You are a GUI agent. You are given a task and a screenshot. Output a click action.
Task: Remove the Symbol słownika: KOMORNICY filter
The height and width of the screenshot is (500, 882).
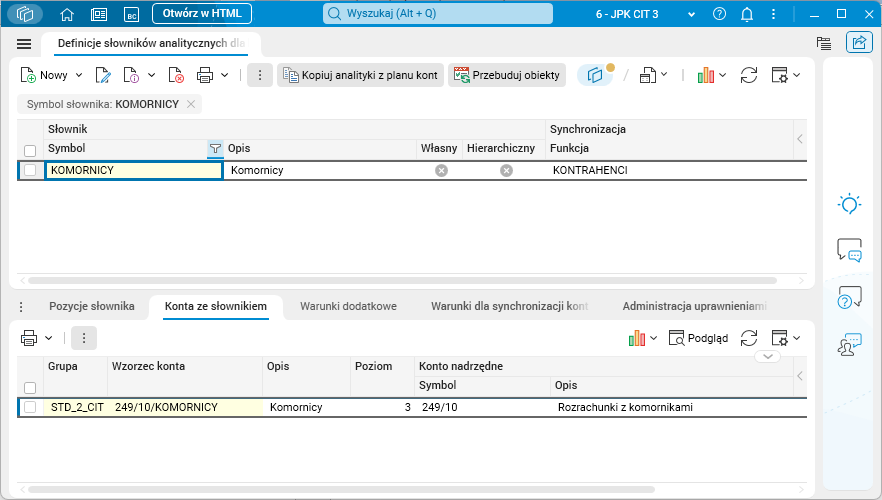point(191,104)
